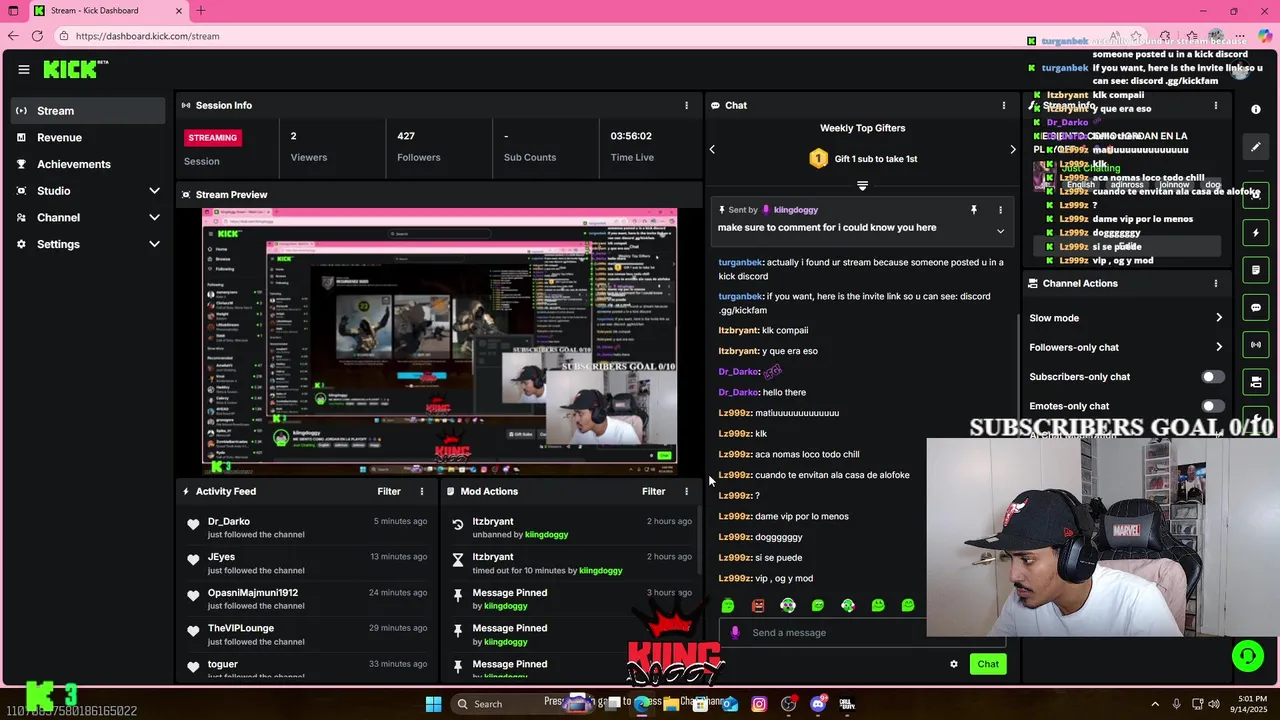Click the lightning bolt icon in right rail
This screenshot has width=1280, height=720.
(1256, 233)
